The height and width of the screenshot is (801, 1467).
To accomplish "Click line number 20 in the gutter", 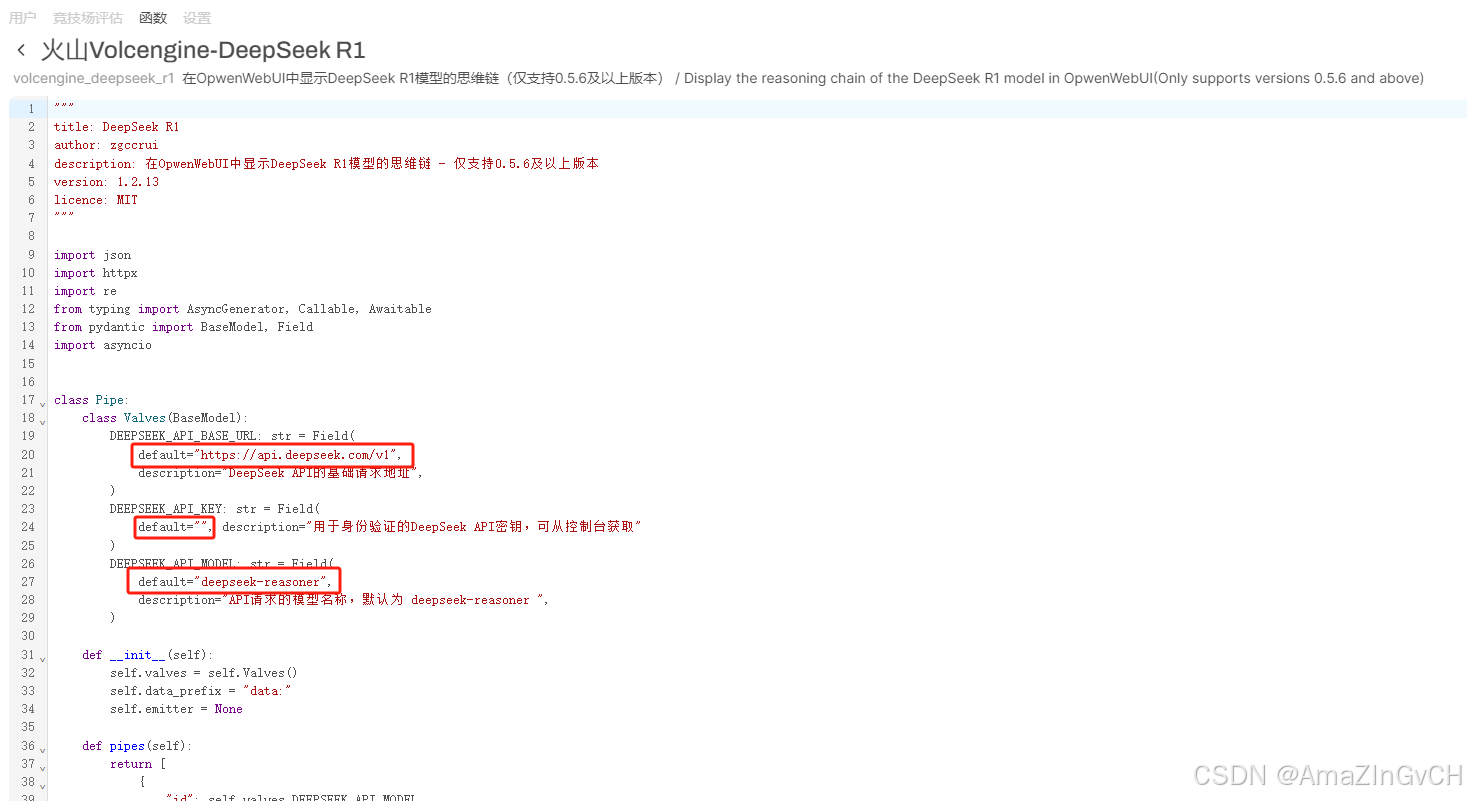I will (x=28, y=455).
